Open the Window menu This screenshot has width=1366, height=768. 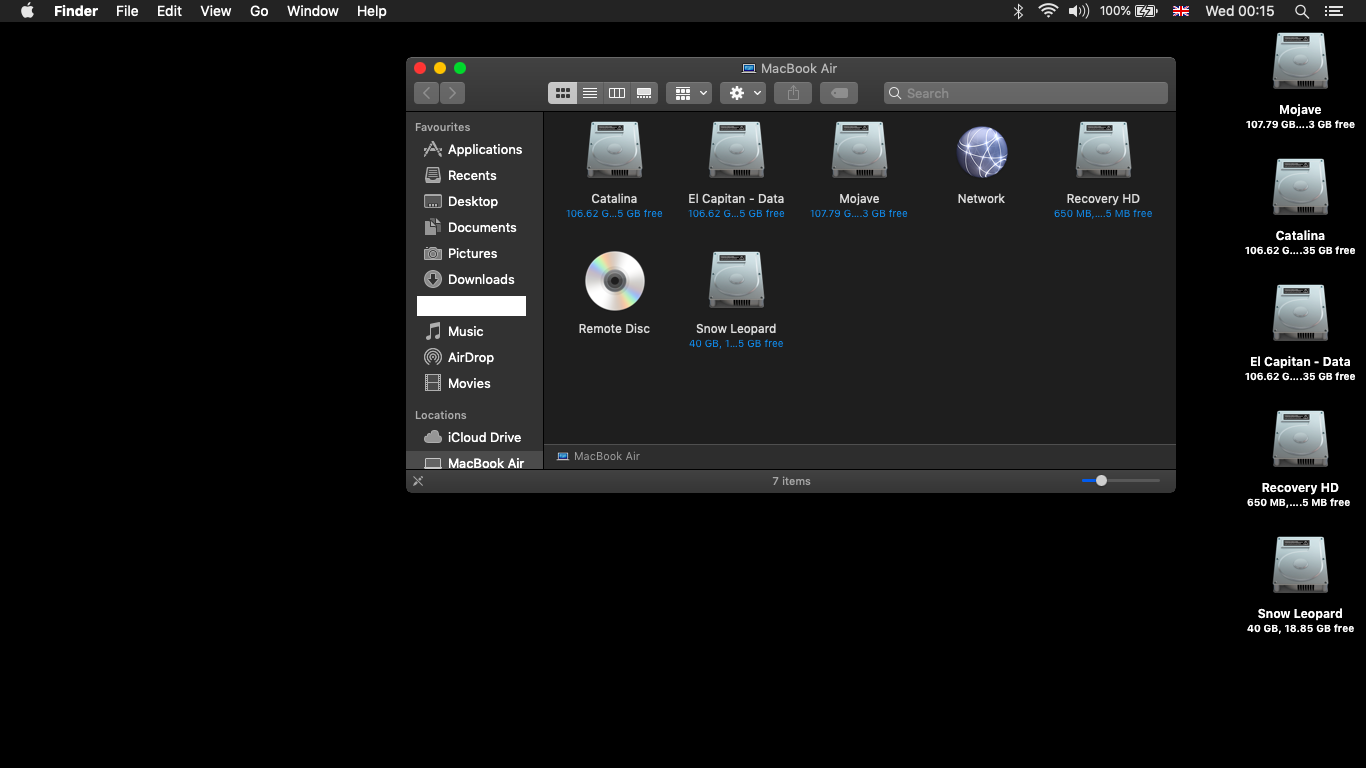coord(313,11)
